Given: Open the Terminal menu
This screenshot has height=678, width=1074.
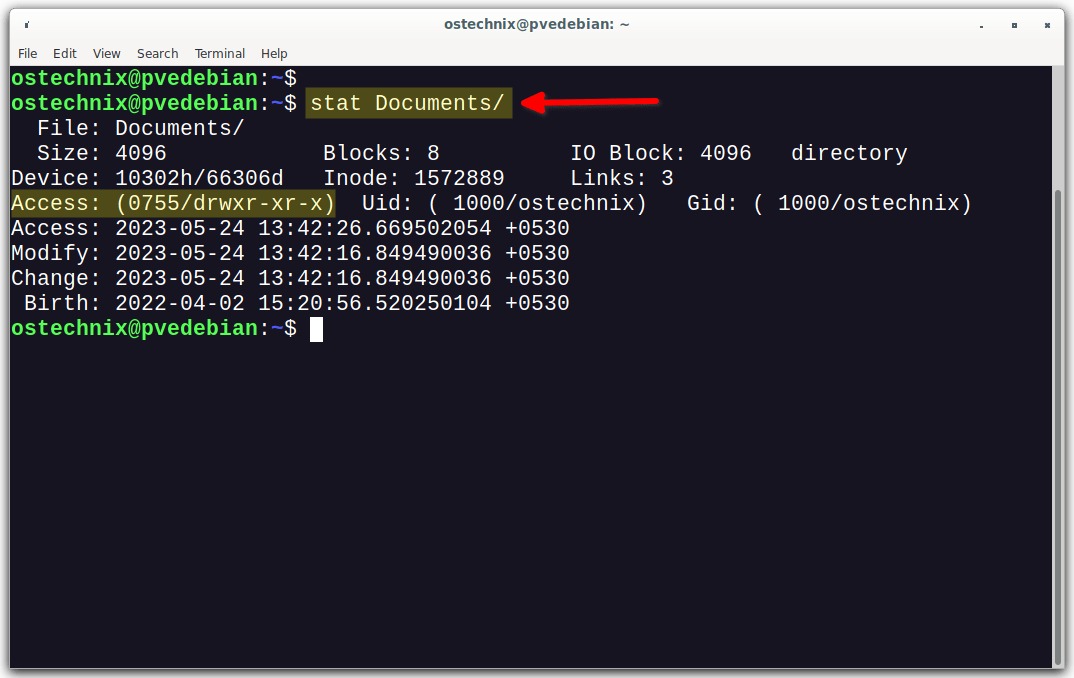Looking at the screenshot, I should point(219,53).
